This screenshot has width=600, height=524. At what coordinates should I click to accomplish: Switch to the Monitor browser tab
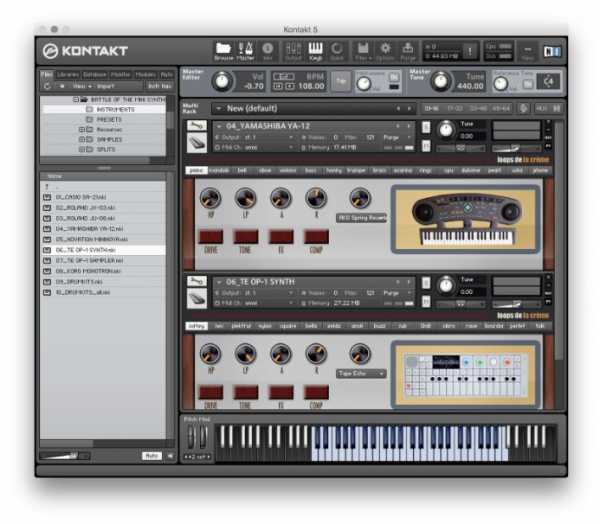pos(121,74)
